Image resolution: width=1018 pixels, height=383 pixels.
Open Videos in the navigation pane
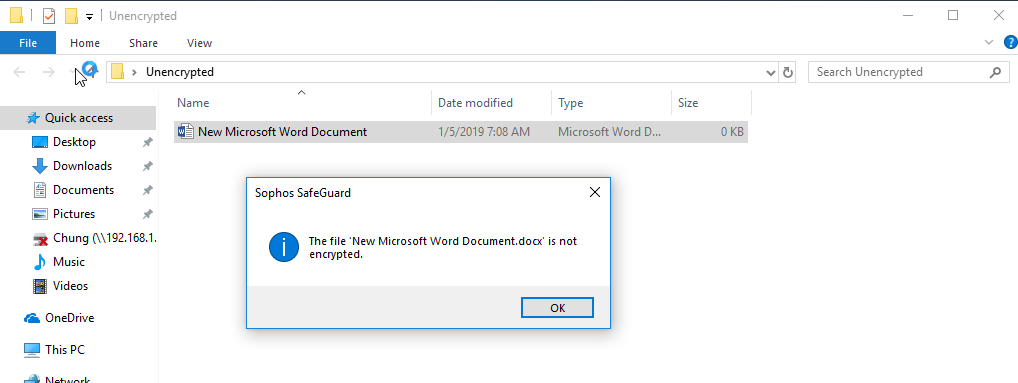70,286
